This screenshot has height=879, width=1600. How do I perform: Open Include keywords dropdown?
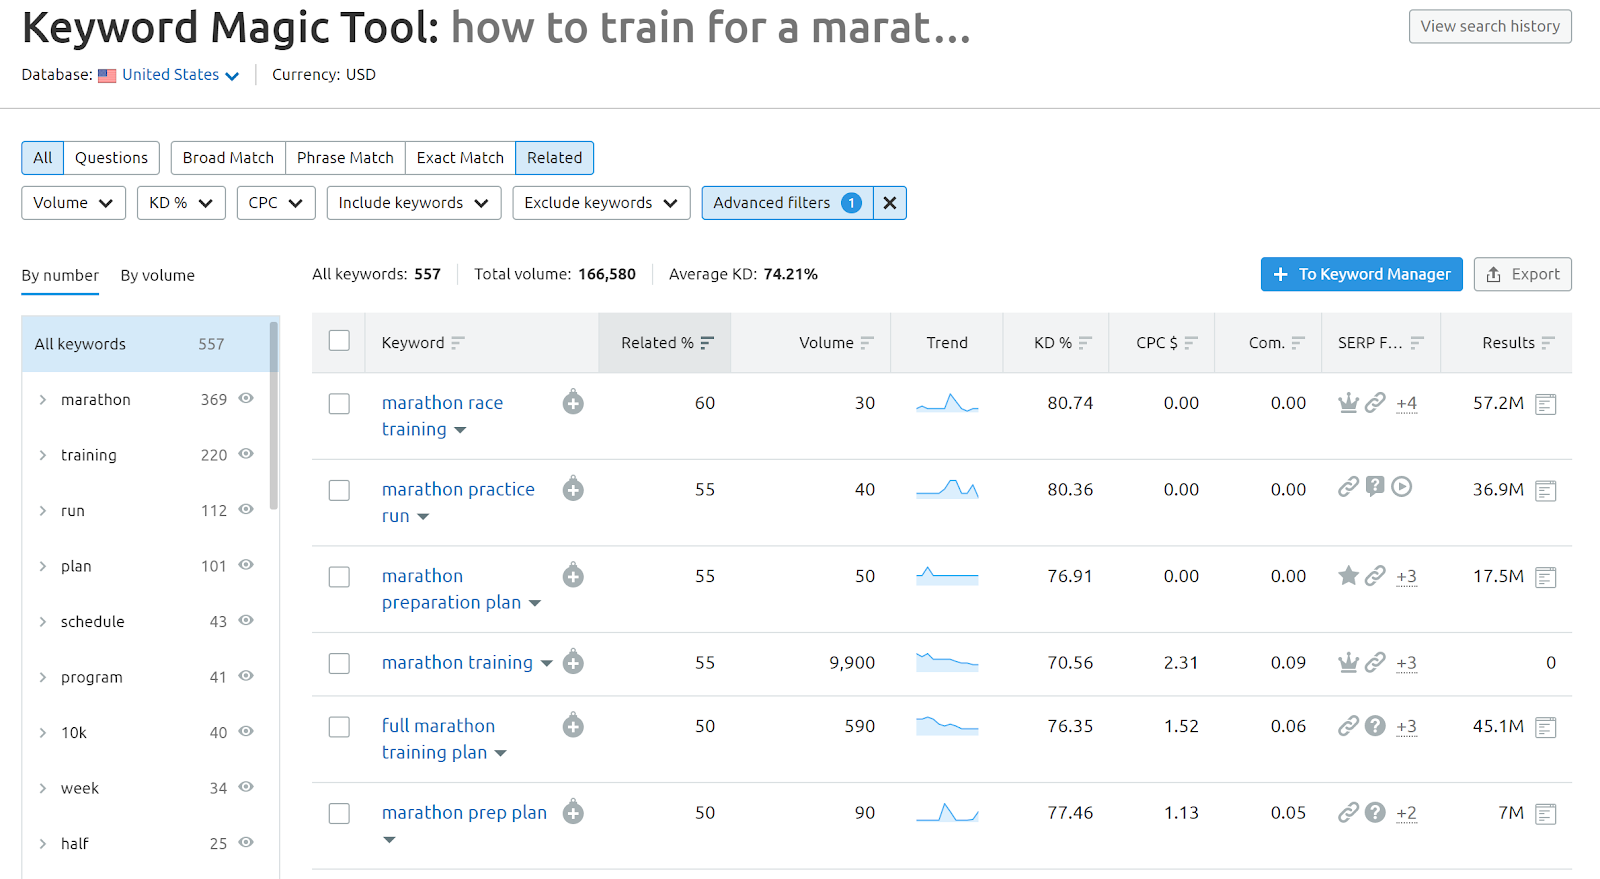(x=413, y=203)
